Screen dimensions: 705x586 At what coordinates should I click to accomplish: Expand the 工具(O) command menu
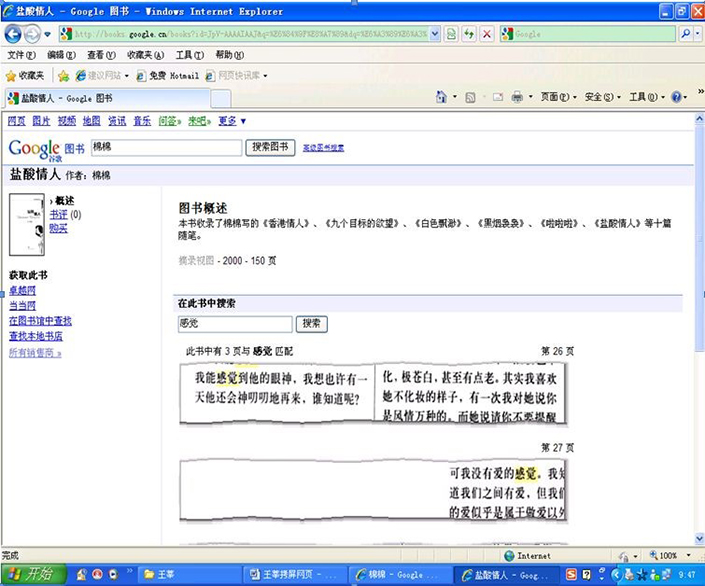point(647,97)
